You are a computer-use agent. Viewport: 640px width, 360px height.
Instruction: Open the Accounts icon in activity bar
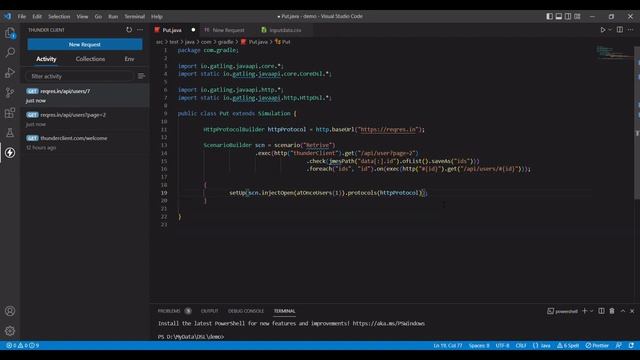pos(10,311)
